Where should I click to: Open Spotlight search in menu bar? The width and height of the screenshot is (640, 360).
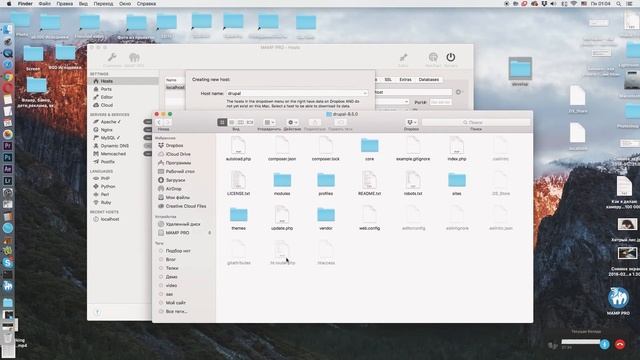pyautogui.click(x=619, y=4)
